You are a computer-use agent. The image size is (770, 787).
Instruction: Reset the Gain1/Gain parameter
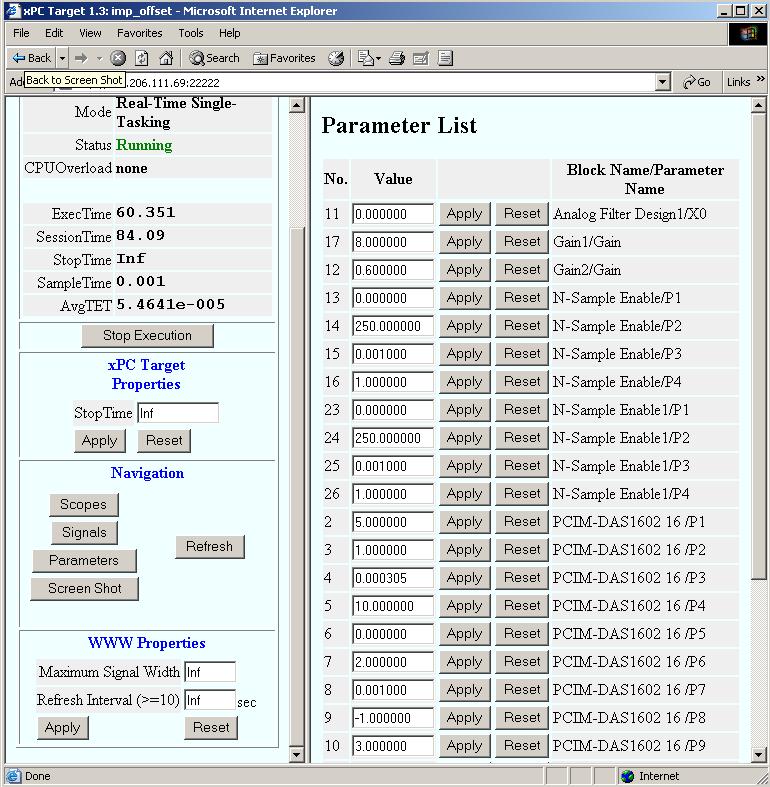(522, 242)
